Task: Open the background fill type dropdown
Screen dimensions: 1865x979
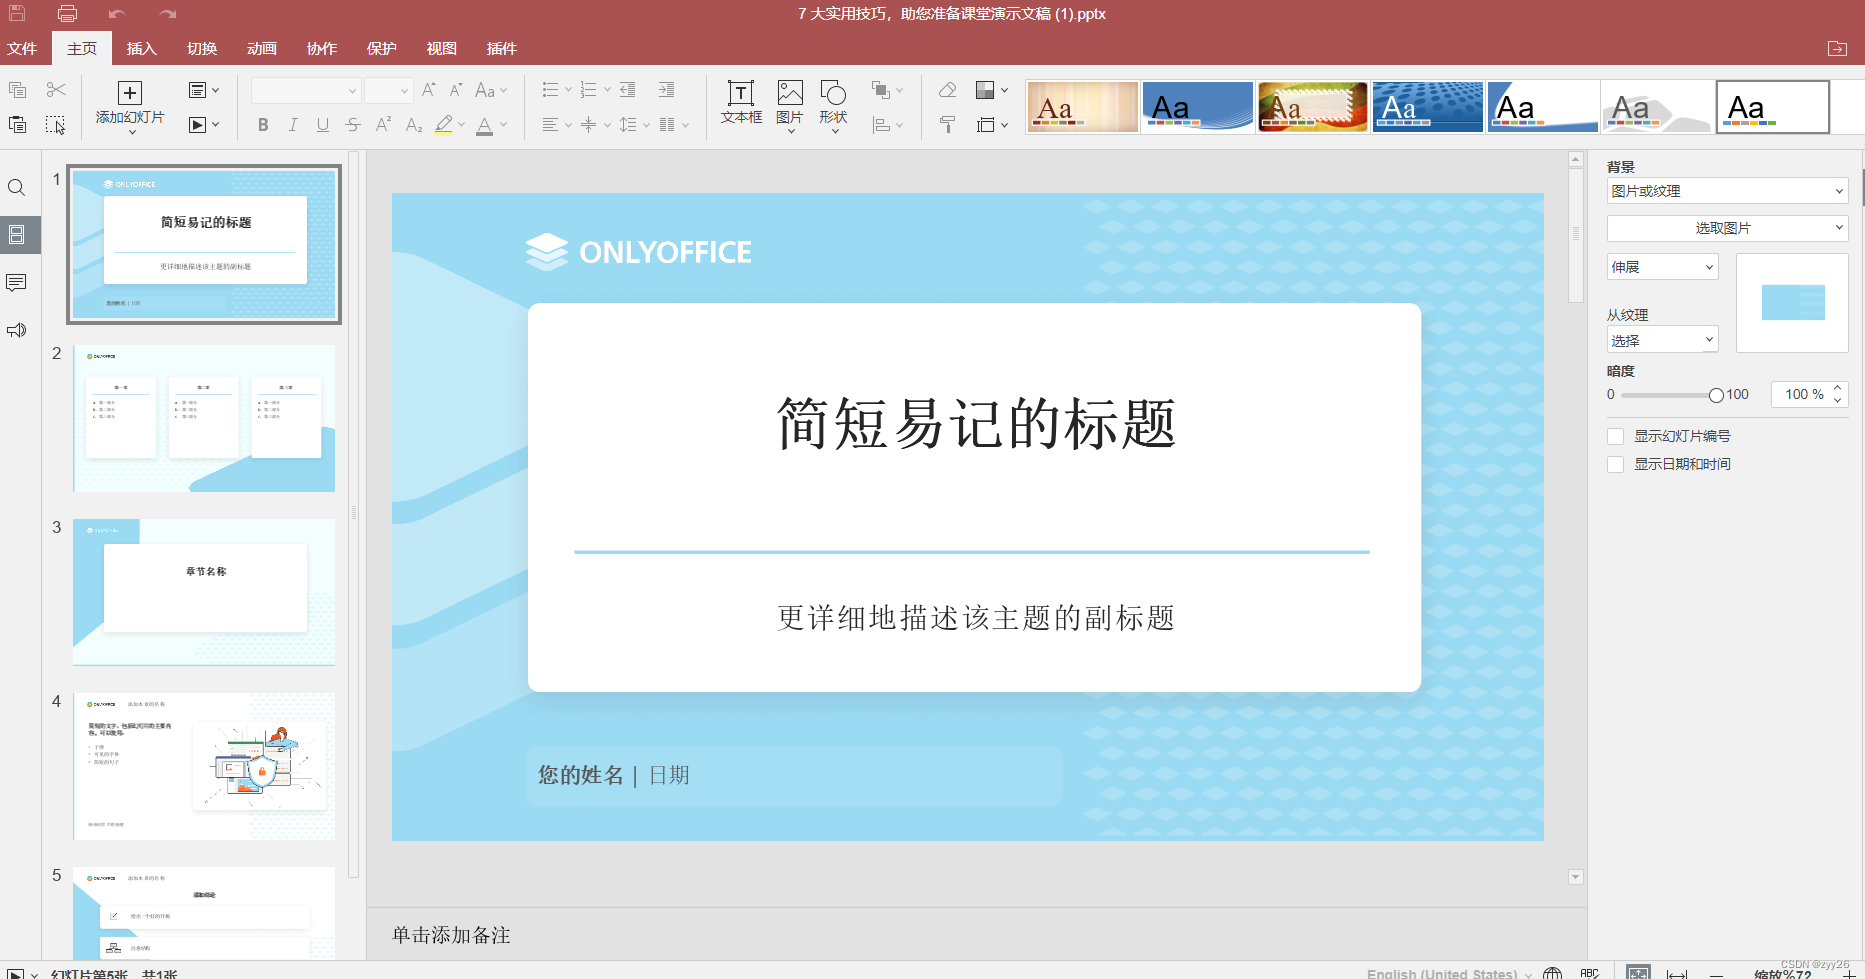Action: 1727,191
